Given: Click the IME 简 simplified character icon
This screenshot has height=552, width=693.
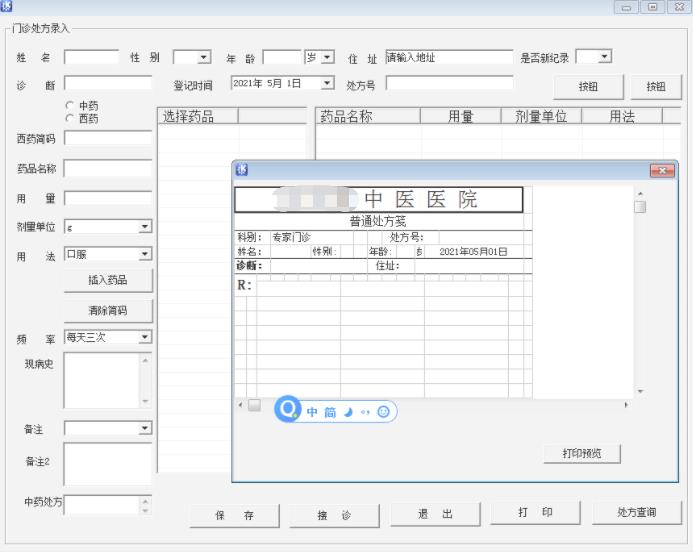Looking at the screenshot, I should [x=330, y=412].
